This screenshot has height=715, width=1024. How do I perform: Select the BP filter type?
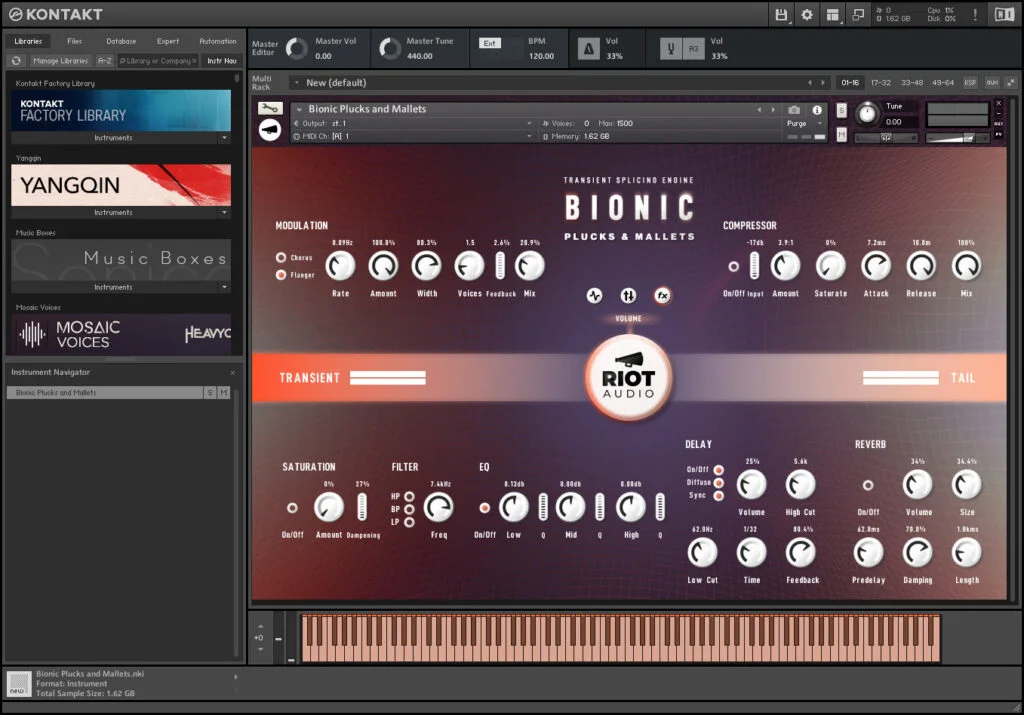[x=409, y=509]
